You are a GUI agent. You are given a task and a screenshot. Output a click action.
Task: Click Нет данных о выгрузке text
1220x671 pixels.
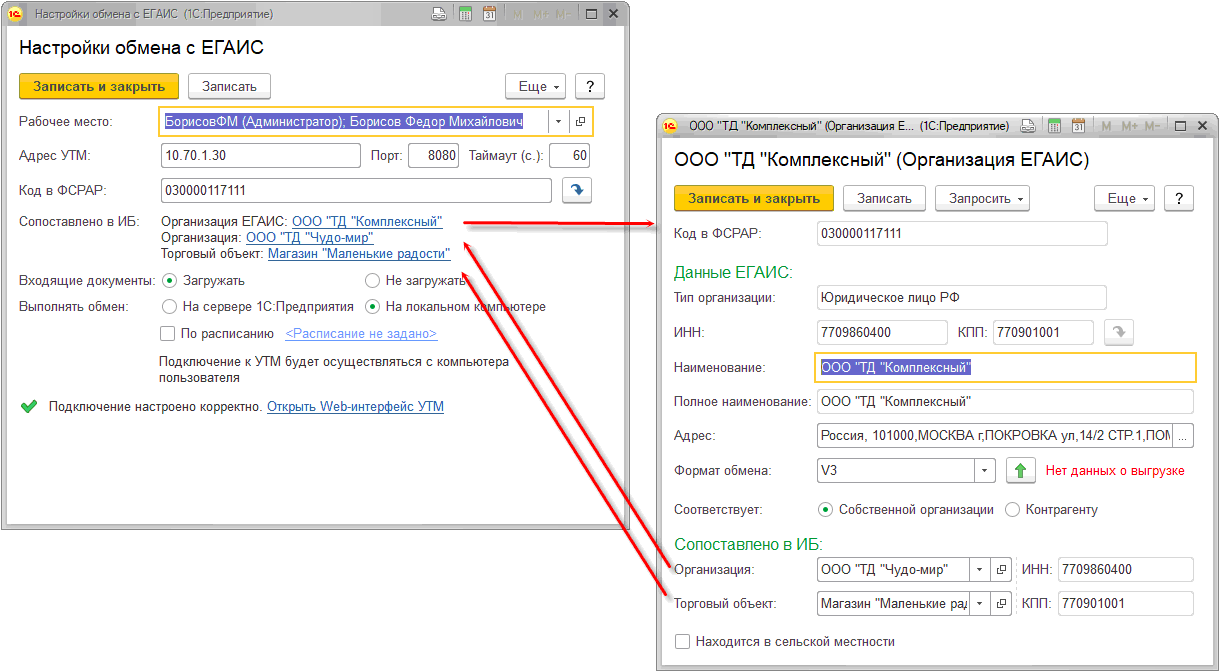(x=1115, y=470)
